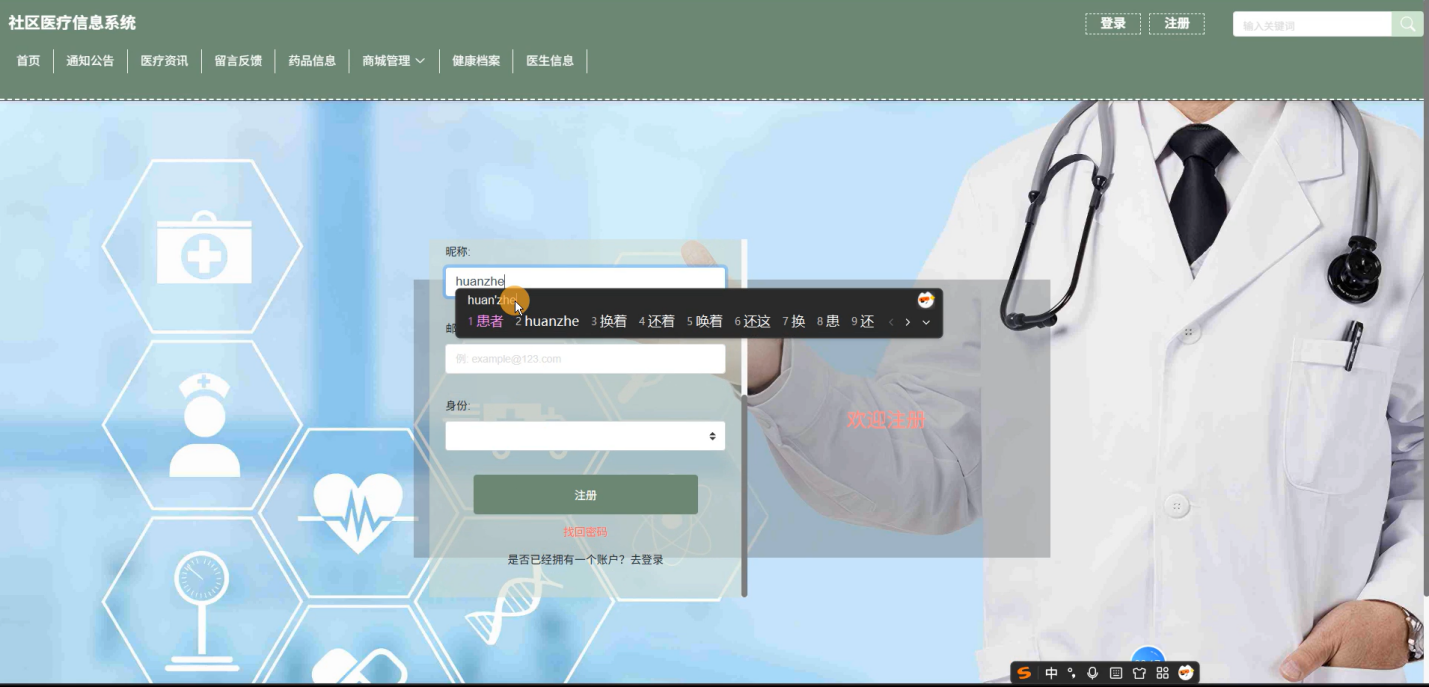Open the skin shirt icon in IME toolbar
Viewport: 1429px width, 687px height.
click(1139, 673)
